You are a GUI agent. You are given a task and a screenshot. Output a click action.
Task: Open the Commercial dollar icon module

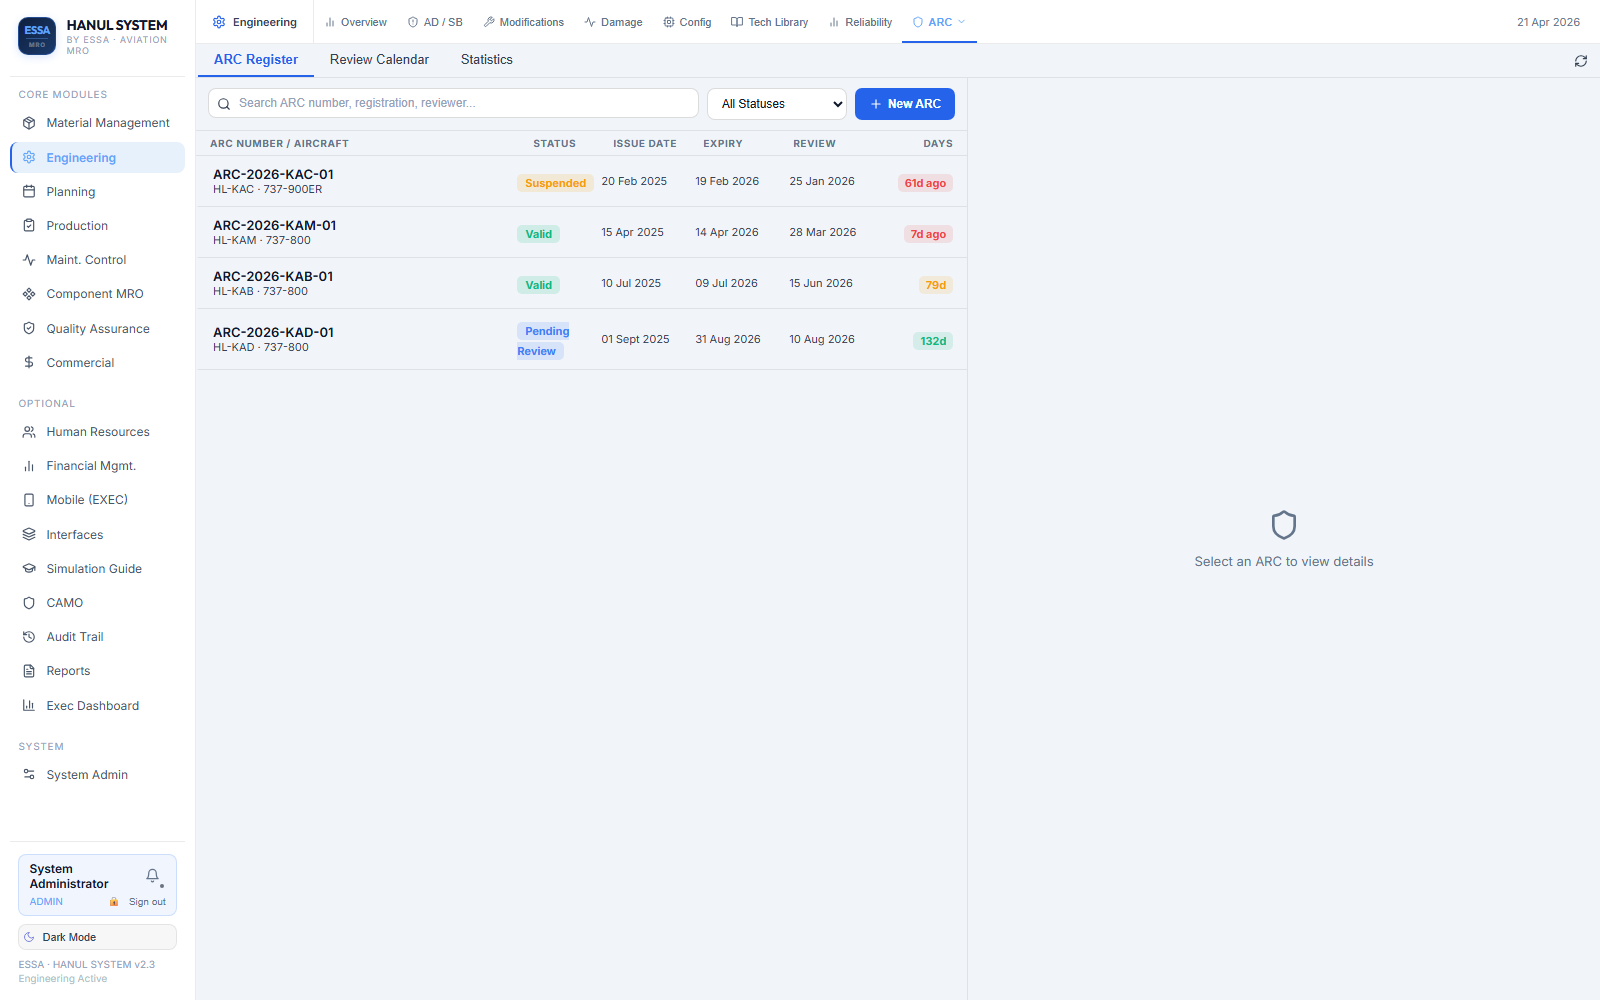pyautogui.click(x=29, y=363)
